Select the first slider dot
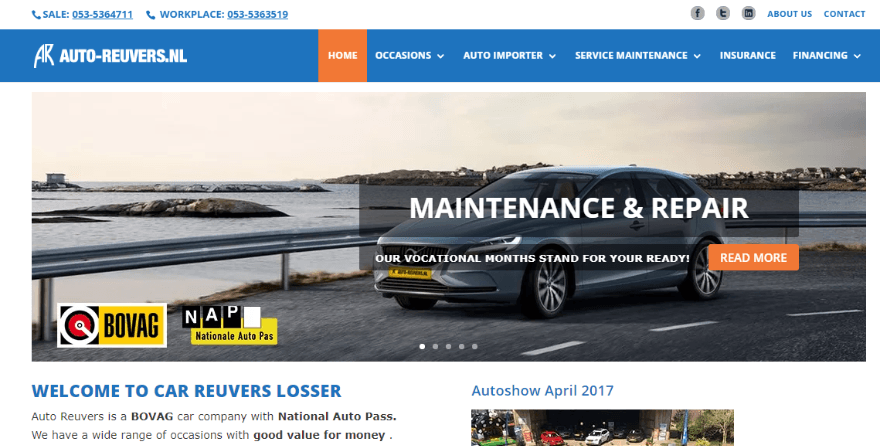880x446 pixels. coord(422,347)
